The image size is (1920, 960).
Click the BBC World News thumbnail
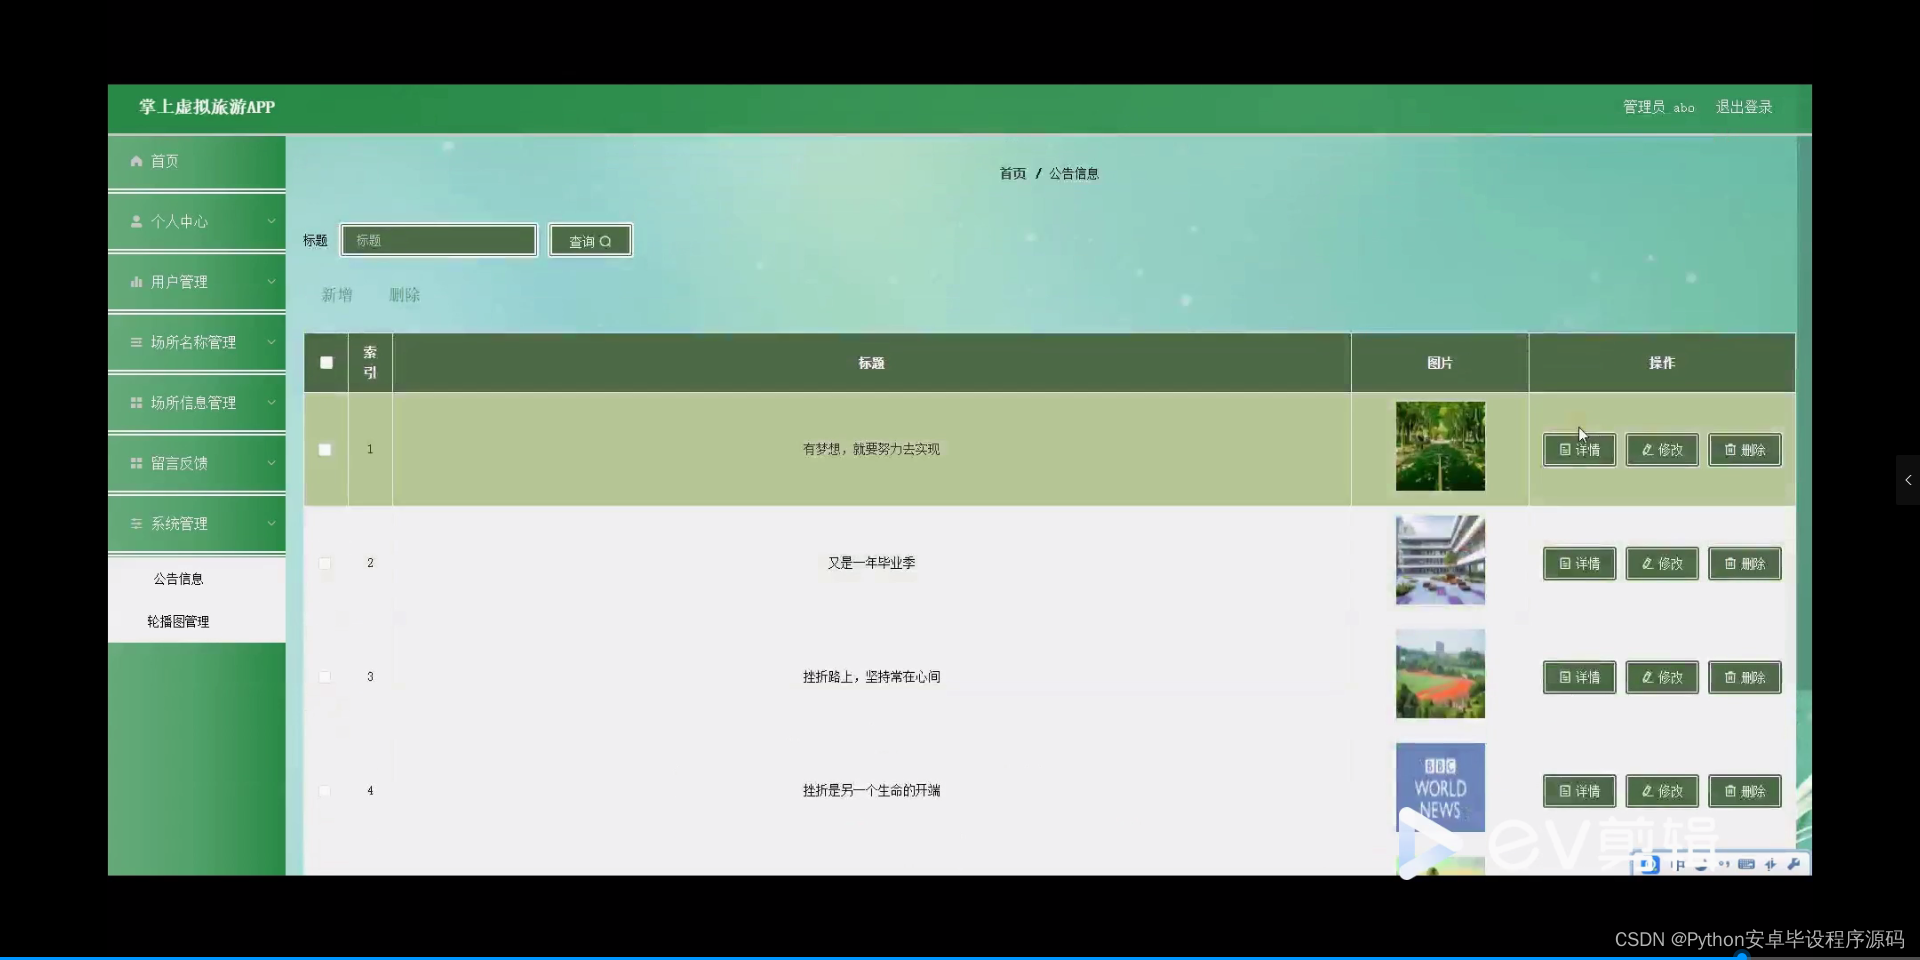point(1440,787)
